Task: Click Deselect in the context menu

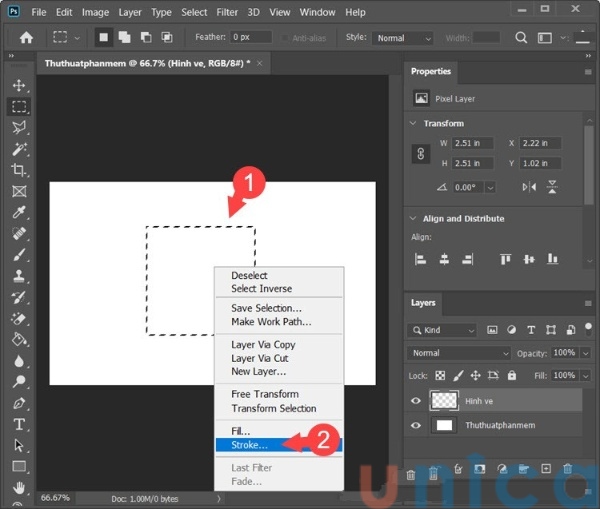Action: pyautogui.click(x=250, y=276)
